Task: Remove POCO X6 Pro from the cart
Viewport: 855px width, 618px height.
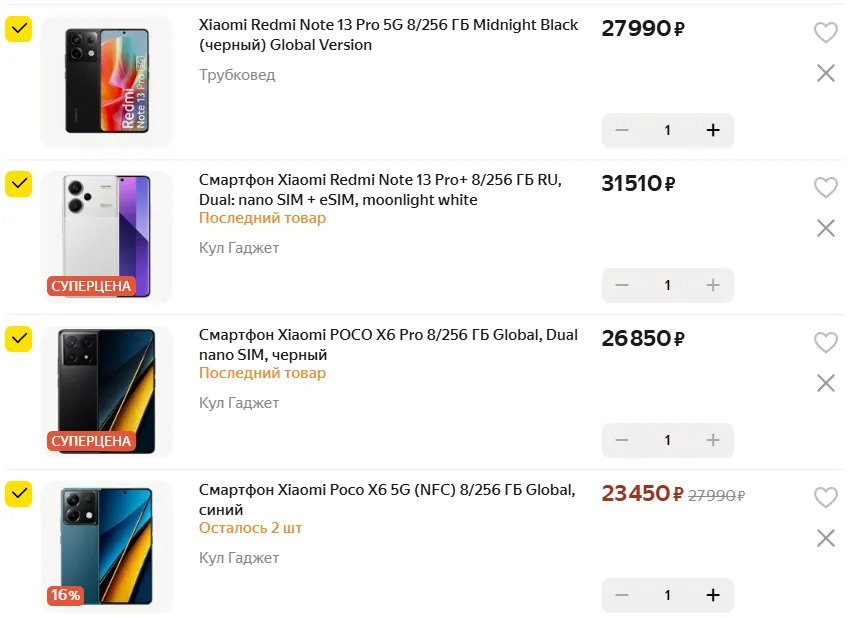Action: point(825,383)
